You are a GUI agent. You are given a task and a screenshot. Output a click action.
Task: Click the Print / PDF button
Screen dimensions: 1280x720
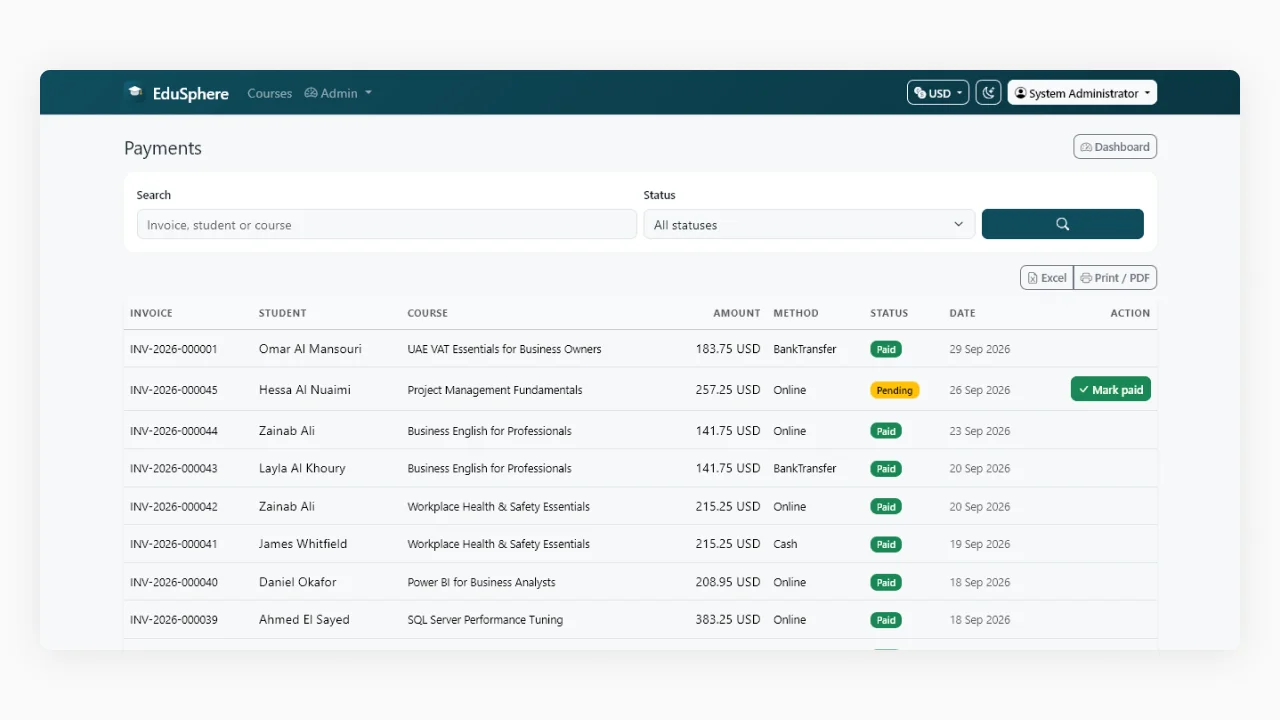(x=1115, y=278)
